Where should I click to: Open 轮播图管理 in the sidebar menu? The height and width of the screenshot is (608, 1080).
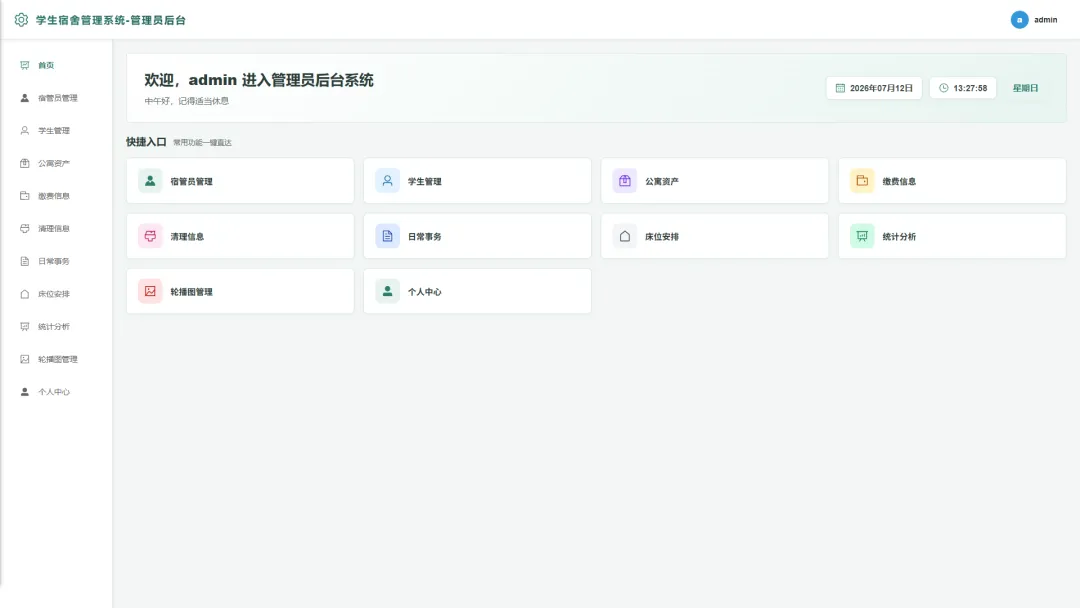tap(56, 359)
